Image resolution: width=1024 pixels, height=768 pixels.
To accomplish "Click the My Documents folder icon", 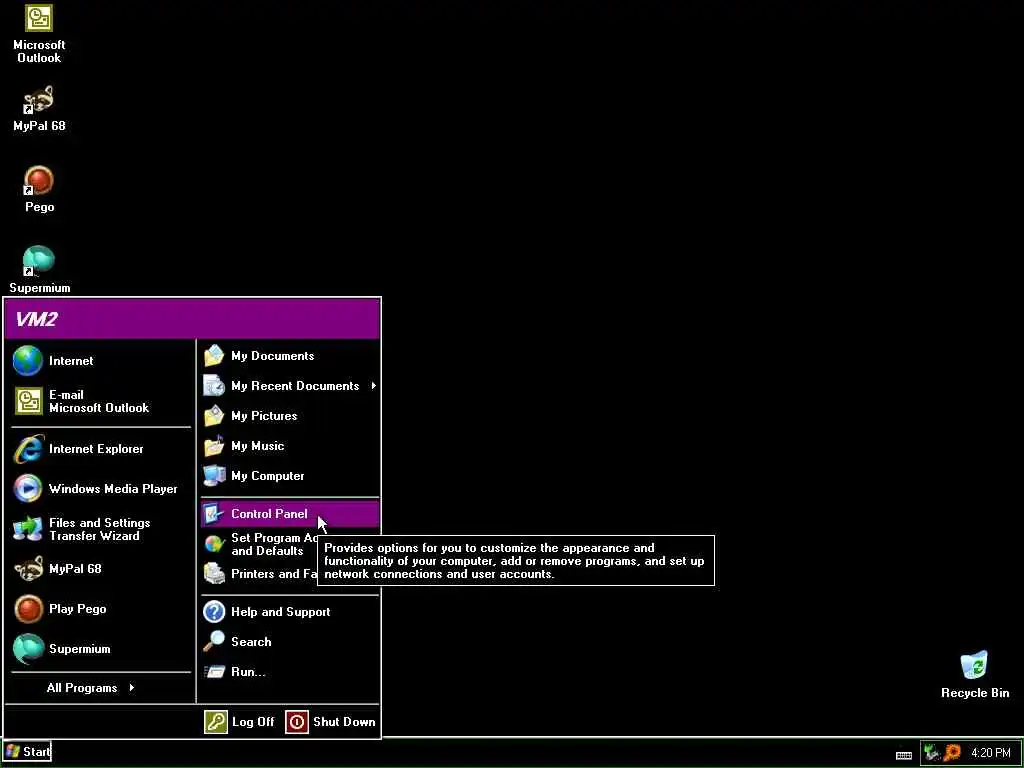I will [214, 356].
